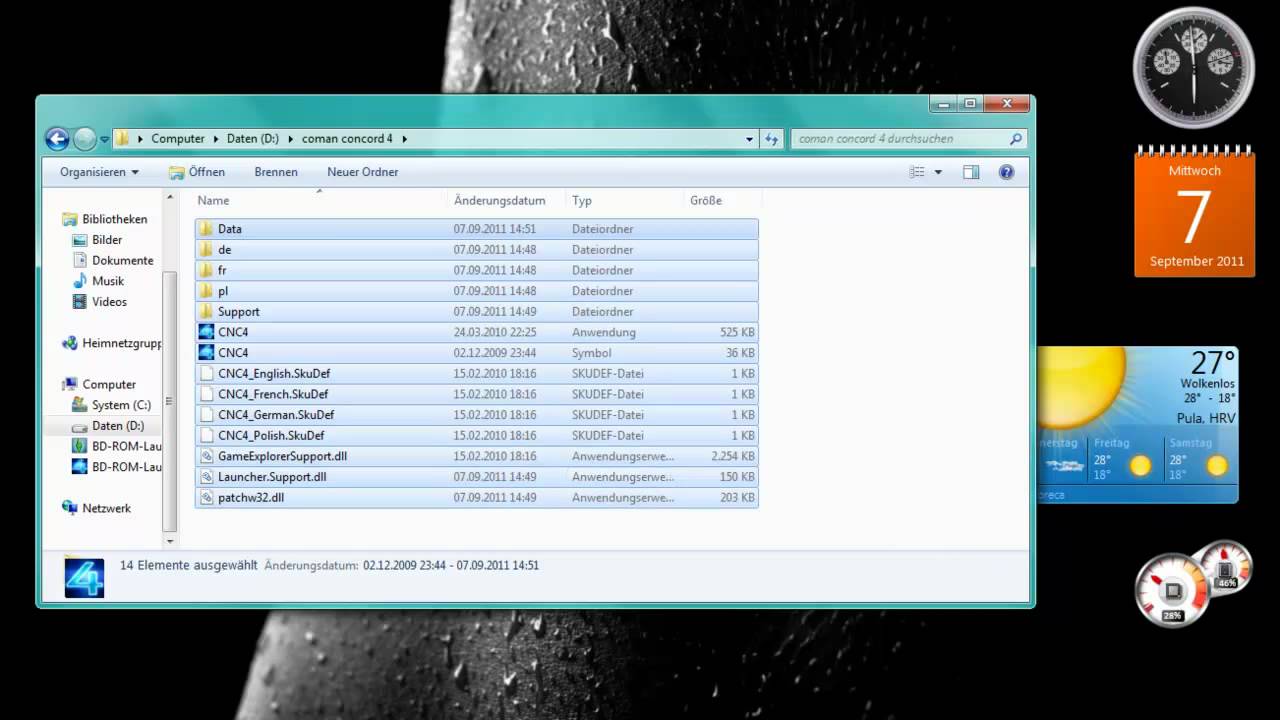Click the Forward navigation arrow button
The height and width of the screenshot is (720, 1280).
click(x=85, y=139)
